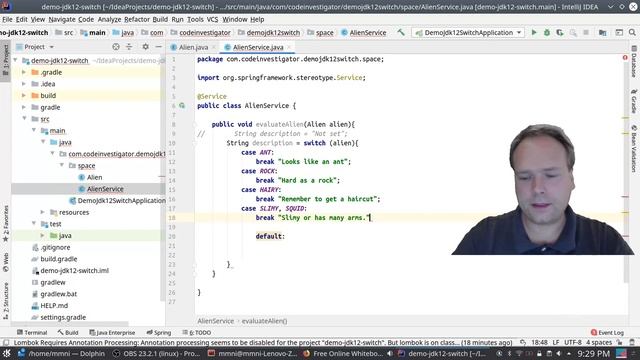
Task: Open the File menu
Action: [x=7, y=19]
